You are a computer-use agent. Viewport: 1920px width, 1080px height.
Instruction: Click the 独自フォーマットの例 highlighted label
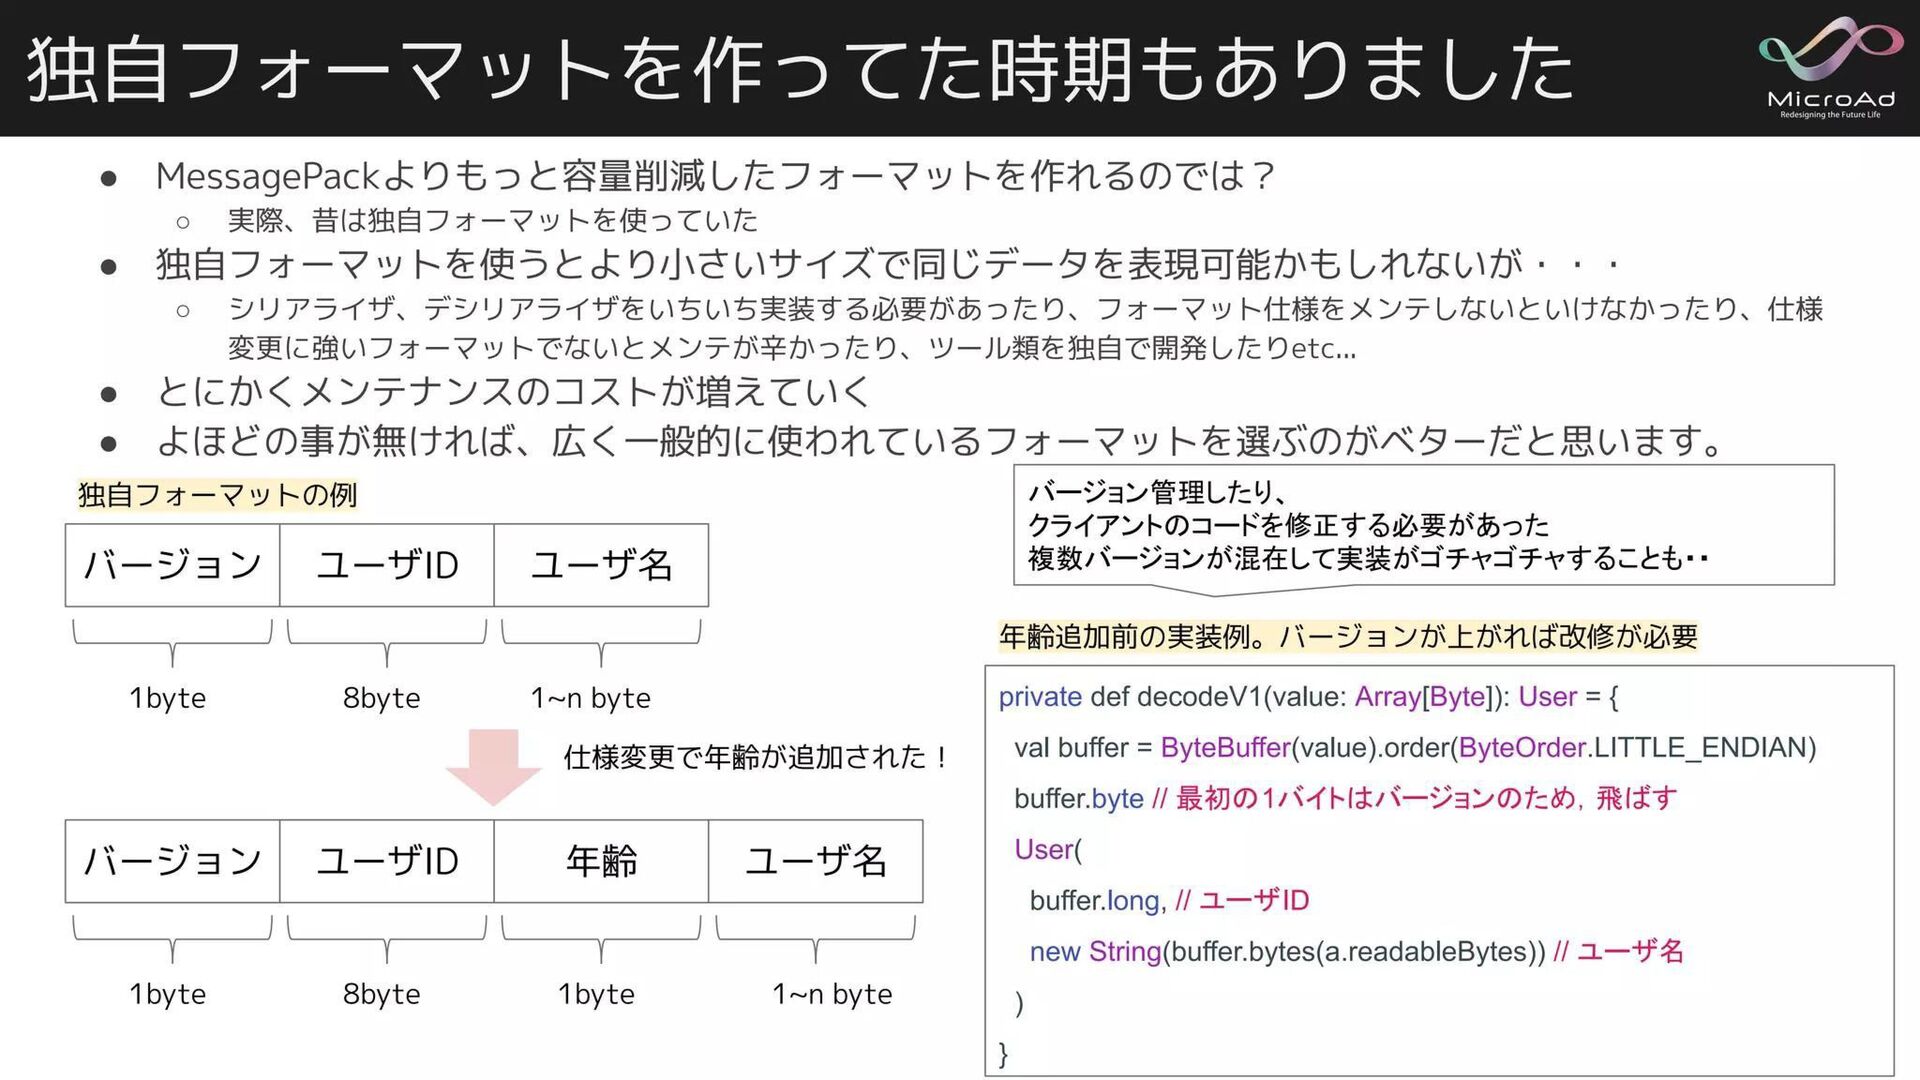pyautogui.click(x=217, y=495)
